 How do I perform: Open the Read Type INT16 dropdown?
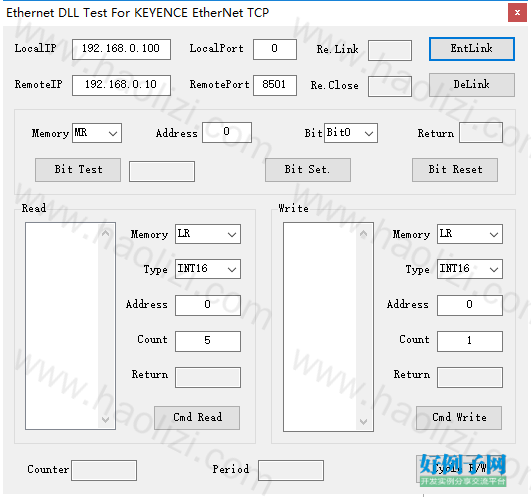tap(208, 269)
